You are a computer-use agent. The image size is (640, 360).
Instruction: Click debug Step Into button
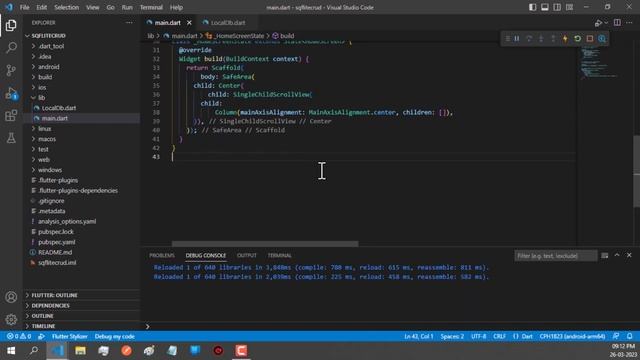(541, 39)
